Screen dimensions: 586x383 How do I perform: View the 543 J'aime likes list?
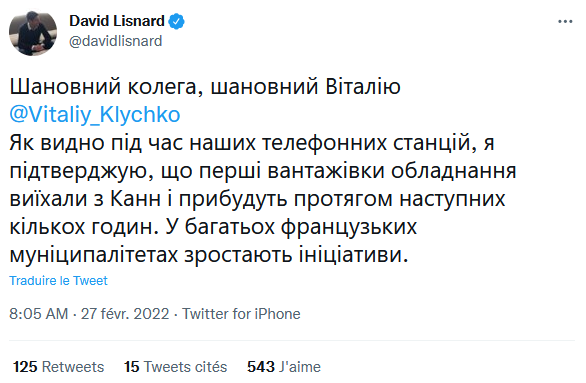(x=284, y=367)
